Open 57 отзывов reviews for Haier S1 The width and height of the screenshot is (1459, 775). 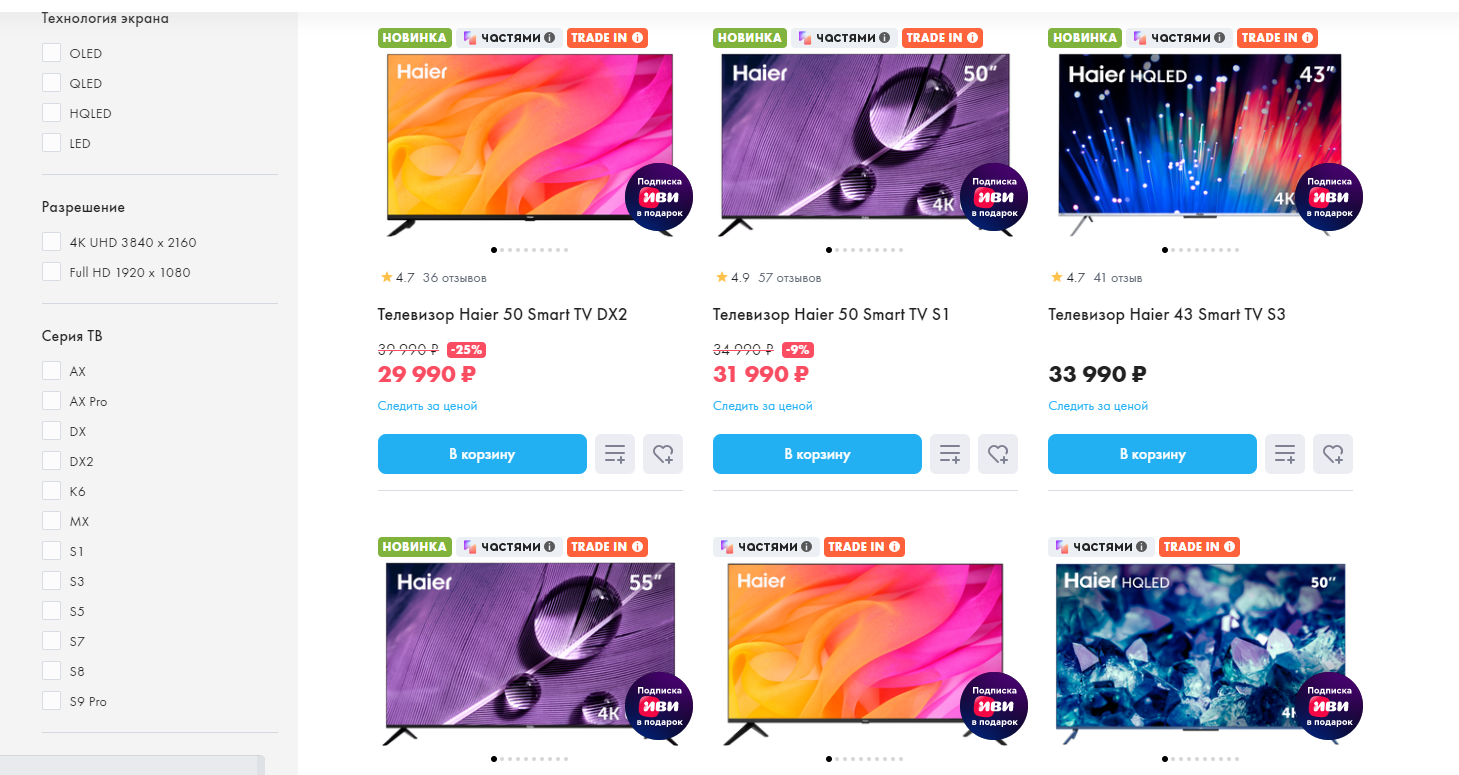point(789,278)
